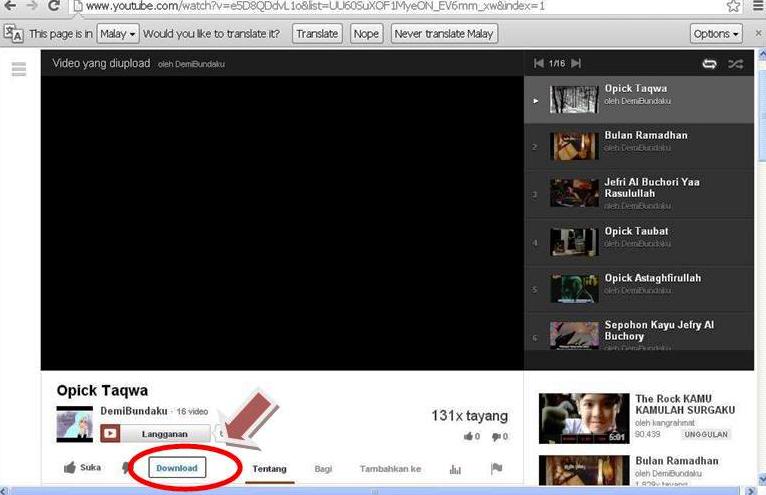Click the Nope button
Viewport: 766px width, 495px height.
coord(366,34)
